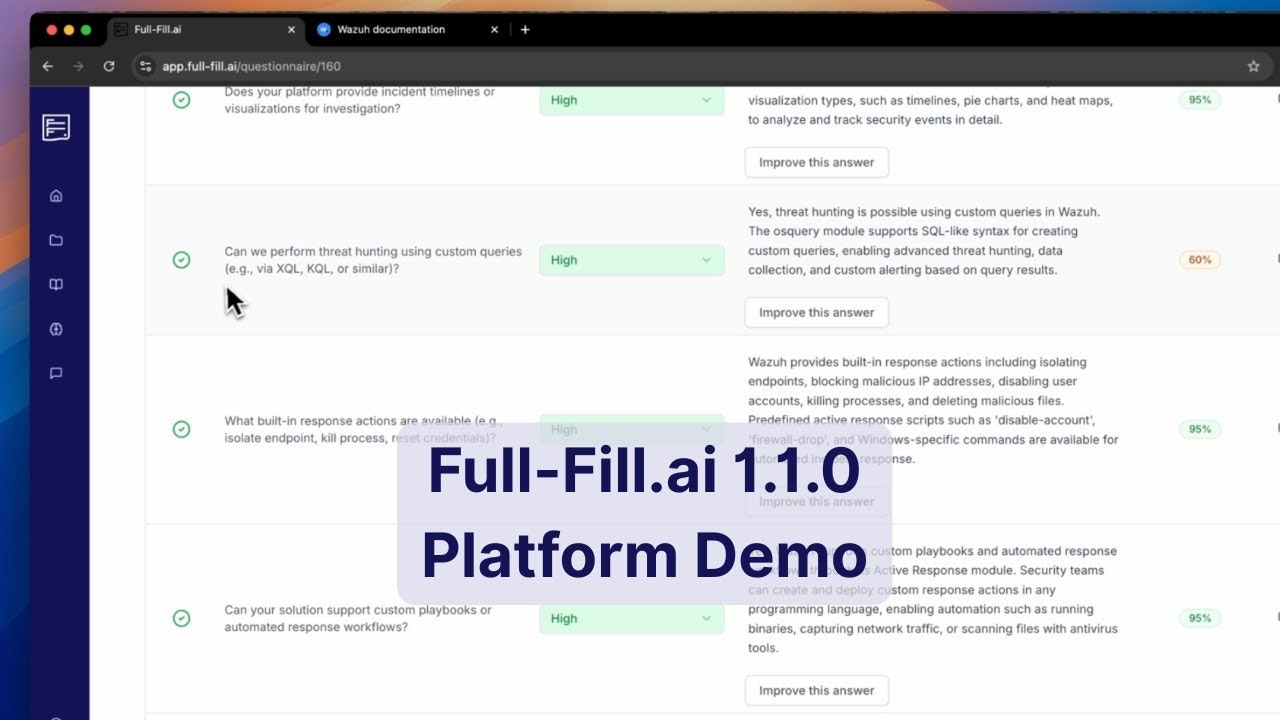Open priority dropdown for threat hunting question
1280x720 pixels.
coord(631,260)
